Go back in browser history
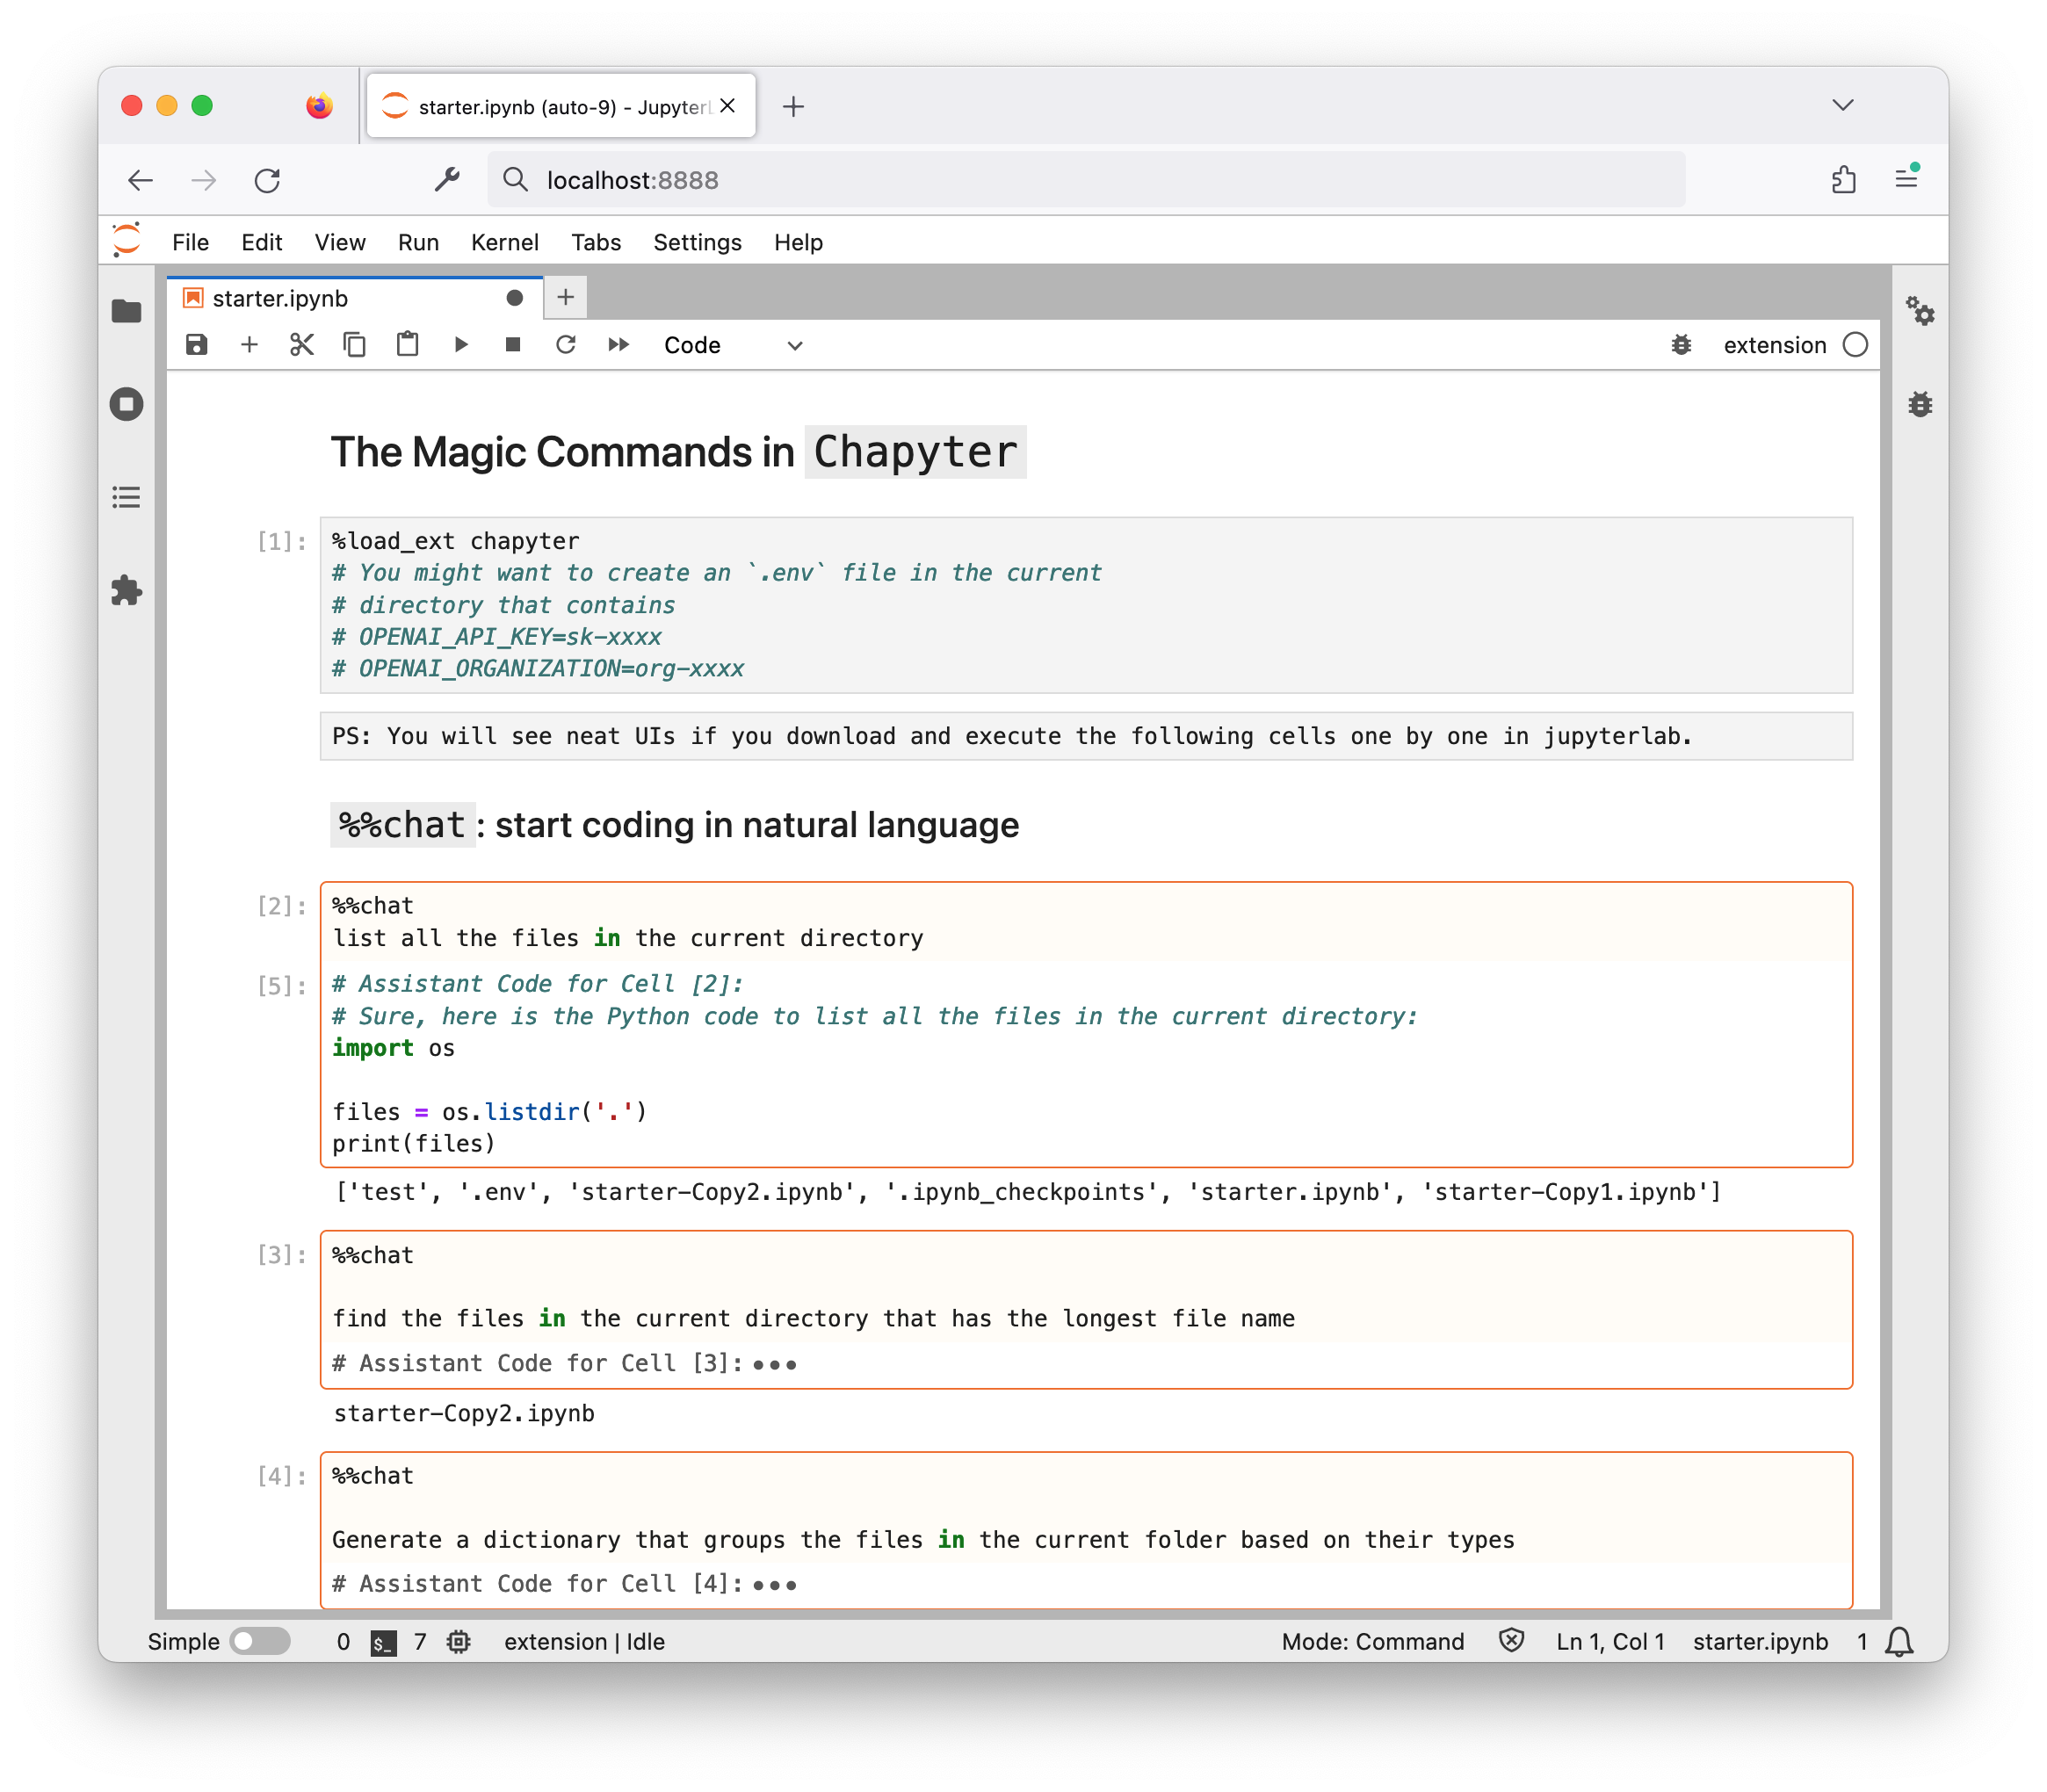Screen dimensions: 2047x1792 (x=141, y=180)
